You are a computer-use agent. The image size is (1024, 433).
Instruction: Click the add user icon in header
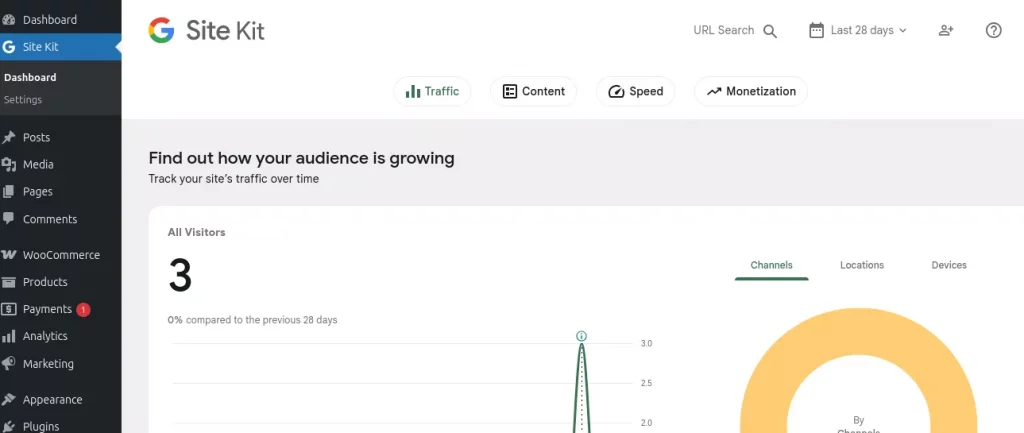tap(946, 30)
